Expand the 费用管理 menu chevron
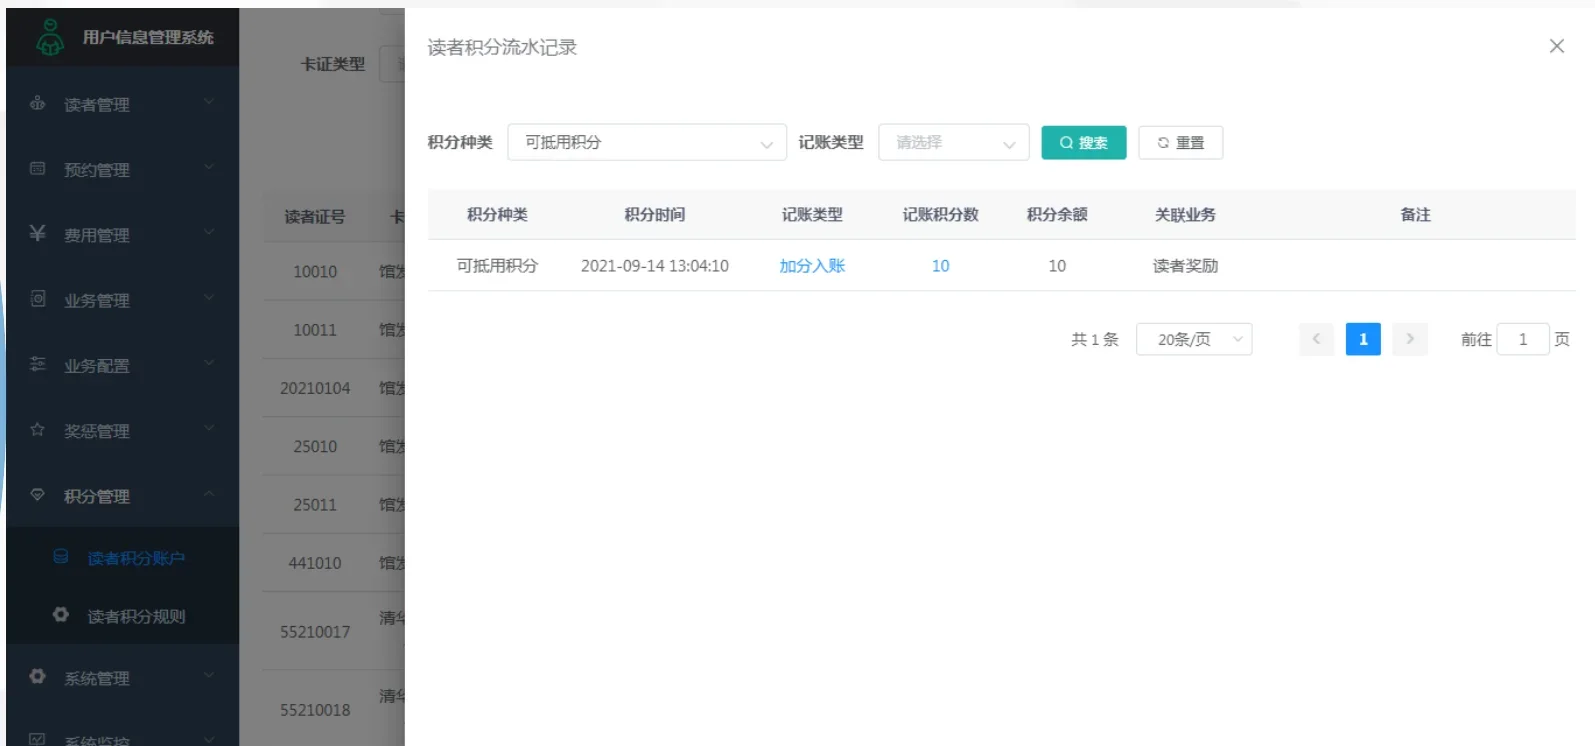 point(209,231)
